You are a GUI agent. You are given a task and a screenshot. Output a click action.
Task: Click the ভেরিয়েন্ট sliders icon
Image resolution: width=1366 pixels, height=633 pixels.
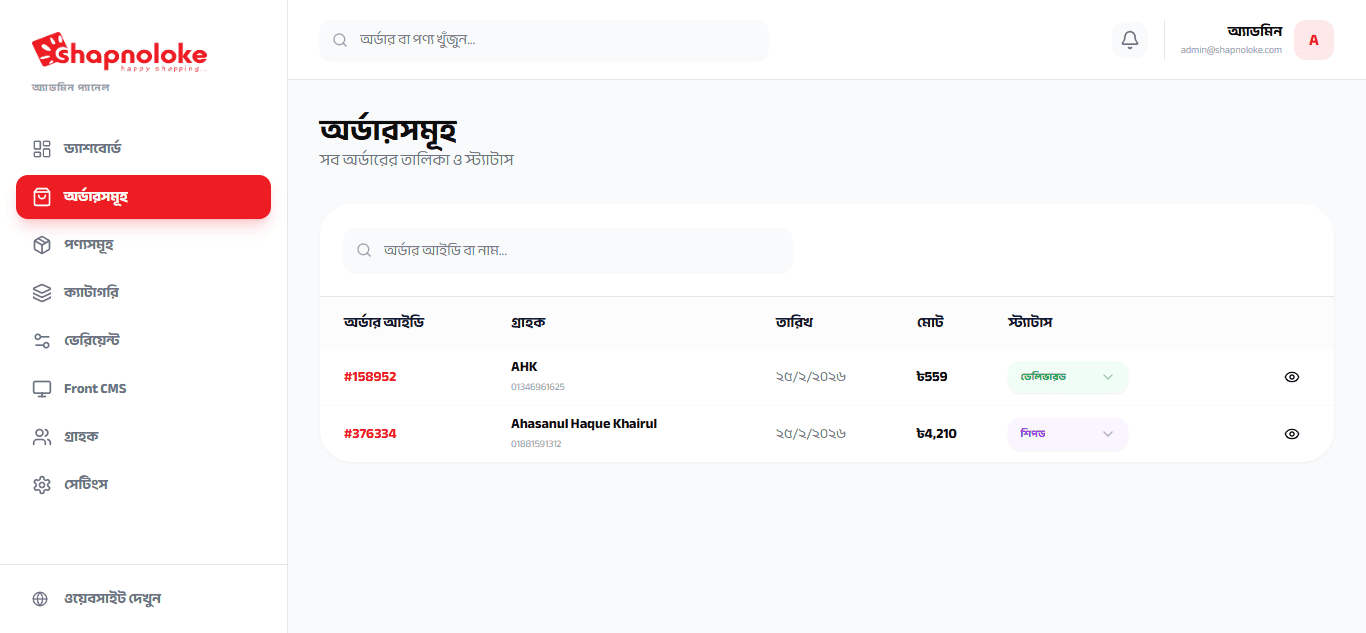(42, 341)
